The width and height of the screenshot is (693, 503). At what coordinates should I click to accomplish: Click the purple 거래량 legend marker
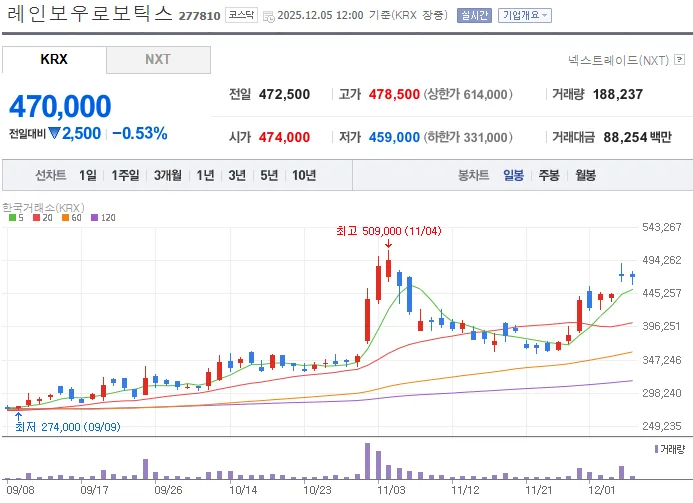point(656,450)
